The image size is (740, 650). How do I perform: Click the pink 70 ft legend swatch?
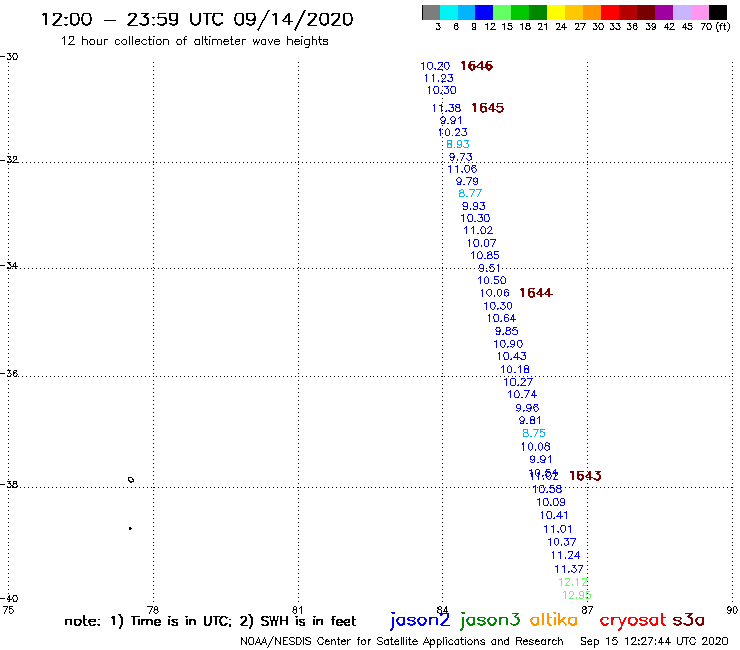pyautogui.click(x=699, y=12)
